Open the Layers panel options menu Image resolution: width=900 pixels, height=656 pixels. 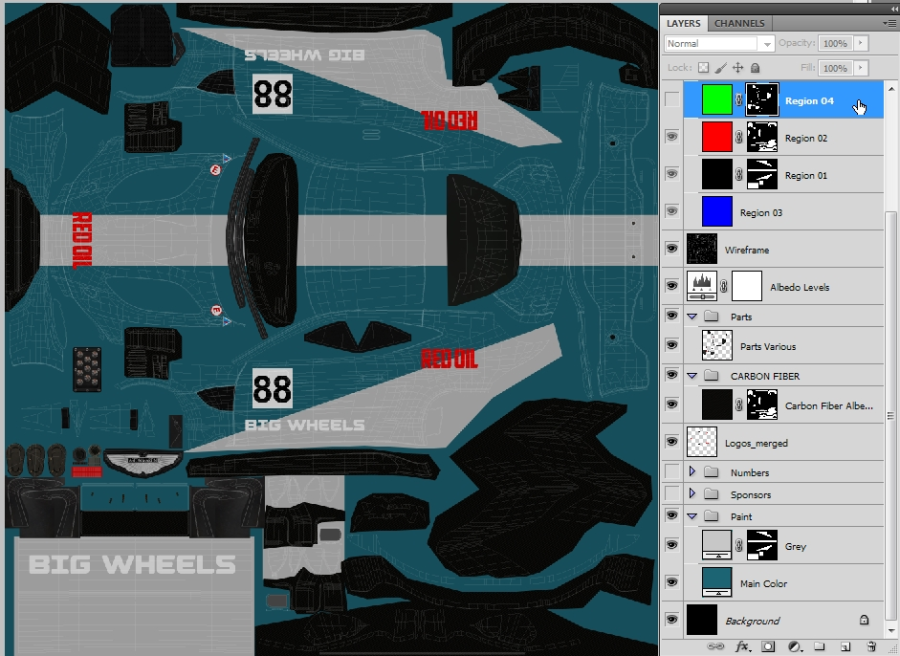889,23
